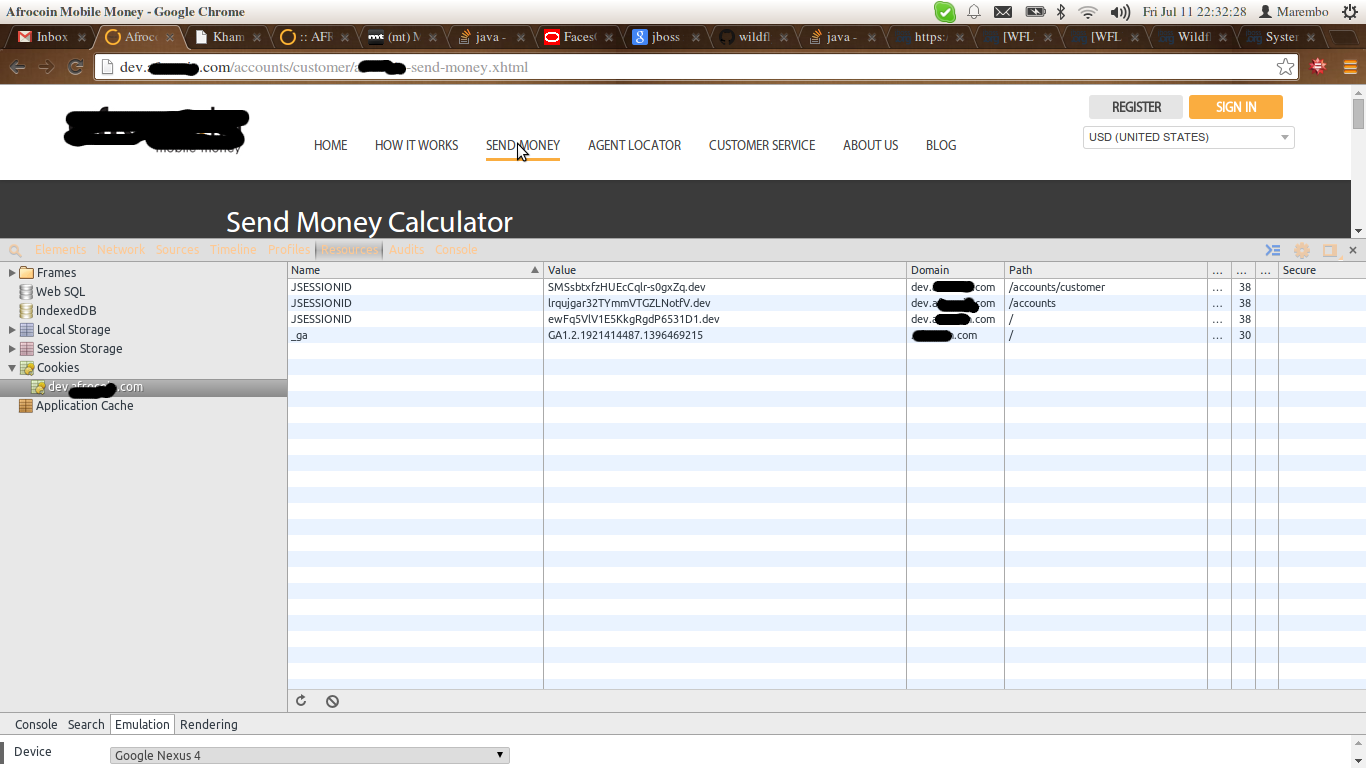Reload the page in Chrome
Screen dimensions: 1366x768
[x=75, y=67]
